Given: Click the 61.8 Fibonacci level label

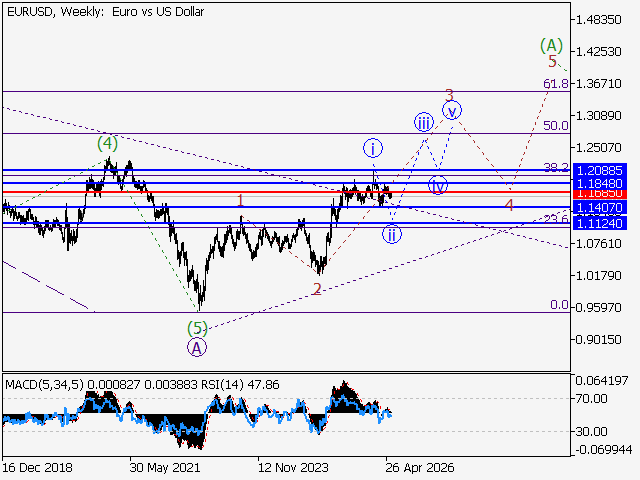Looking at the screenshot, I should point(556,84).
